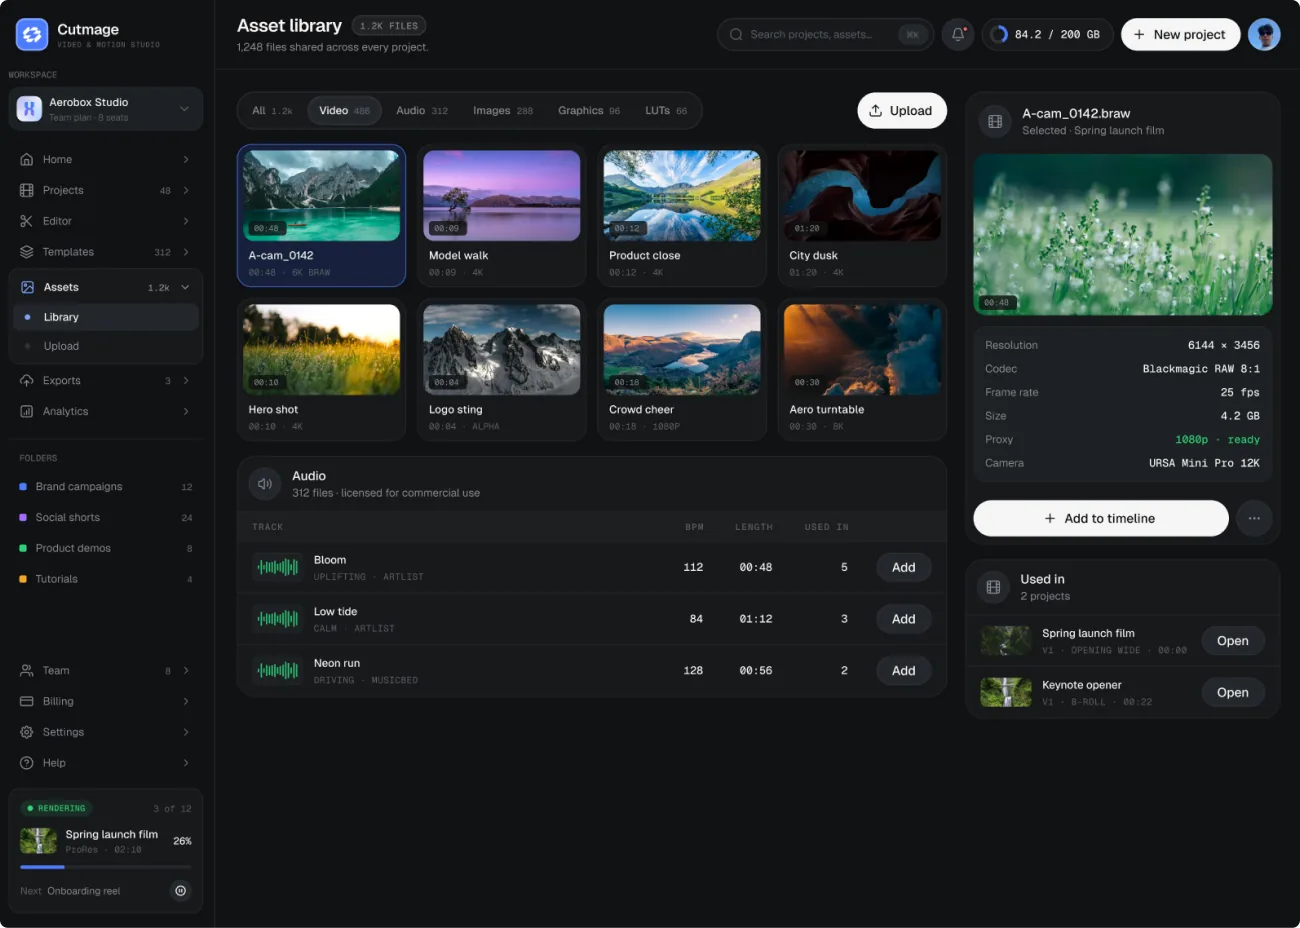Screen dimensions: 1300x928
Task: Click the Spring launch film render progress bar
Action: (x=106, y=867)
